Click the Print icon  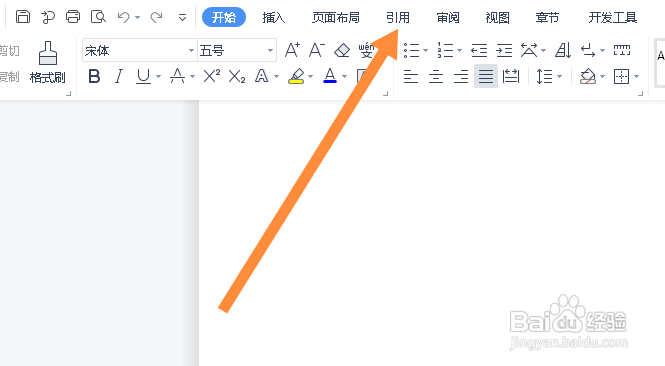tap(73, 17)
